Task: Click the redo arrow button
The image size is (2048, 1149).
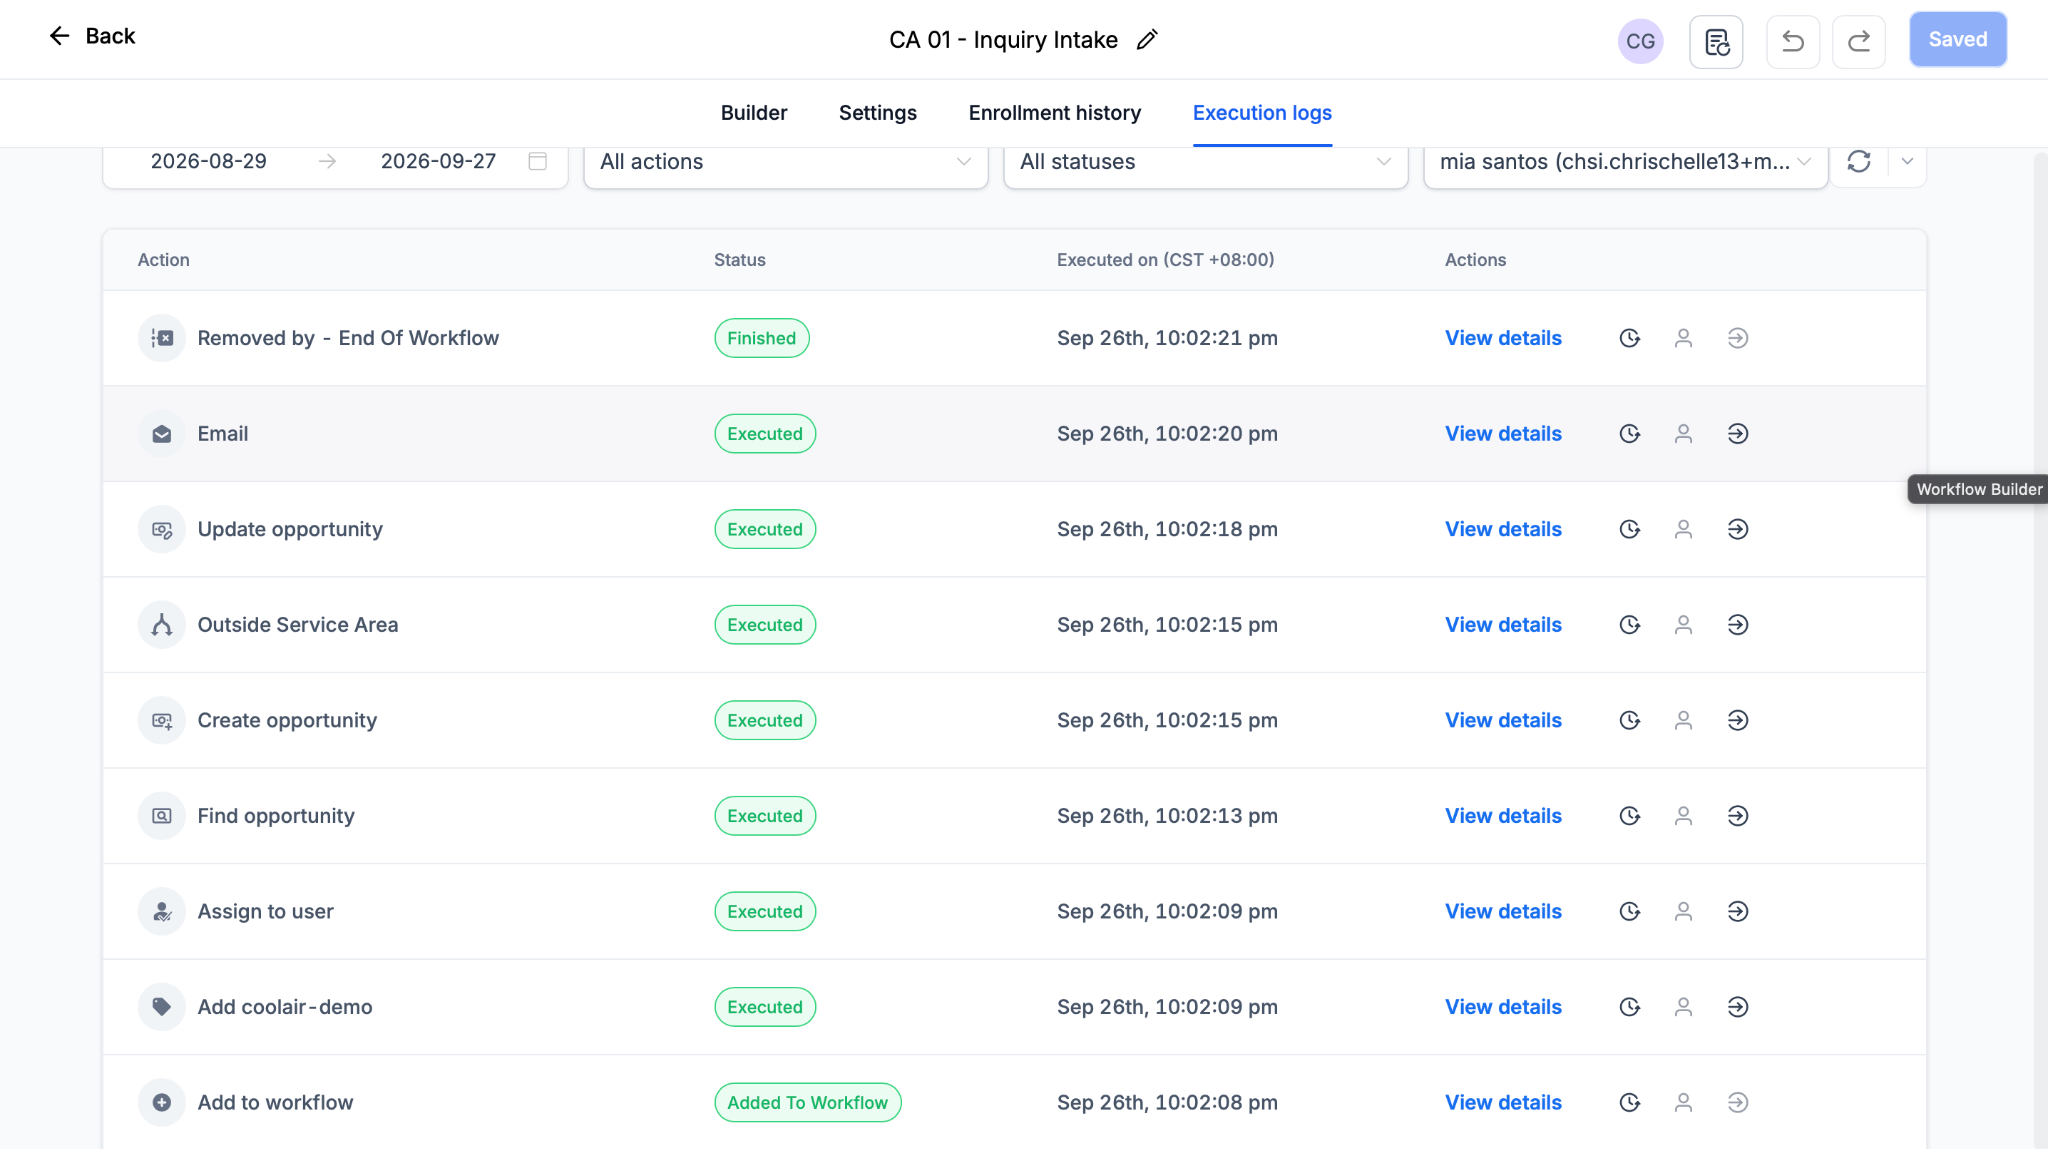Action: [1858, 41]
